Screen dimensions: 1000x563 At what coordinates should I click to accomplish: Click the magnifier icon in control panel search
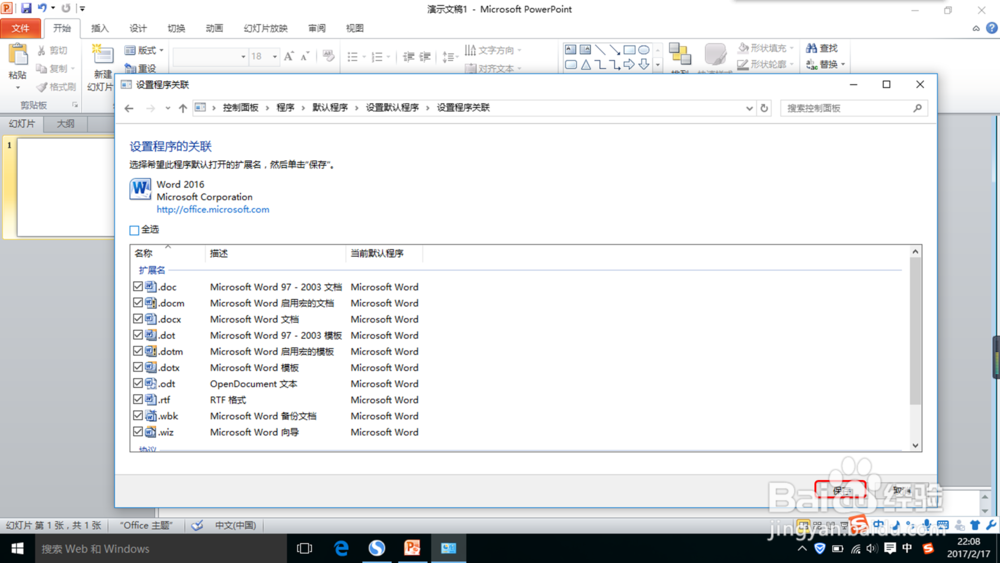coord(917,108)
